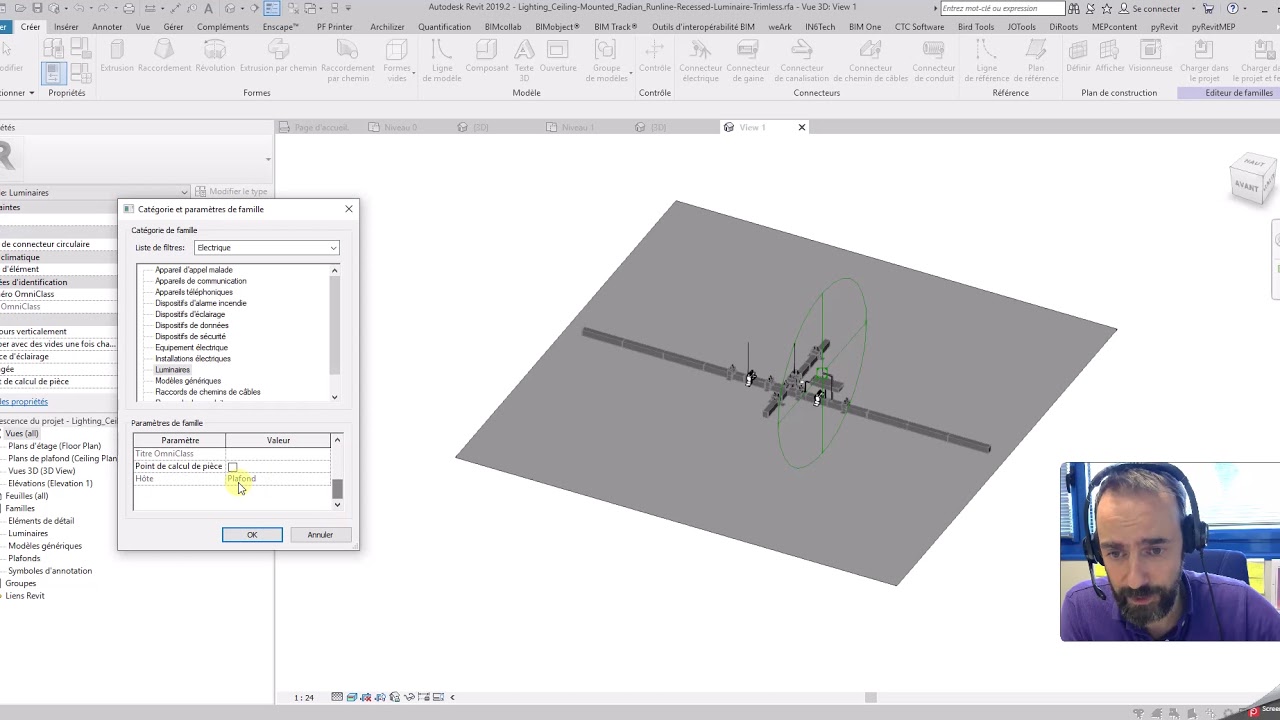Click Afficher plan de construction

click(x=1110, y=55)
